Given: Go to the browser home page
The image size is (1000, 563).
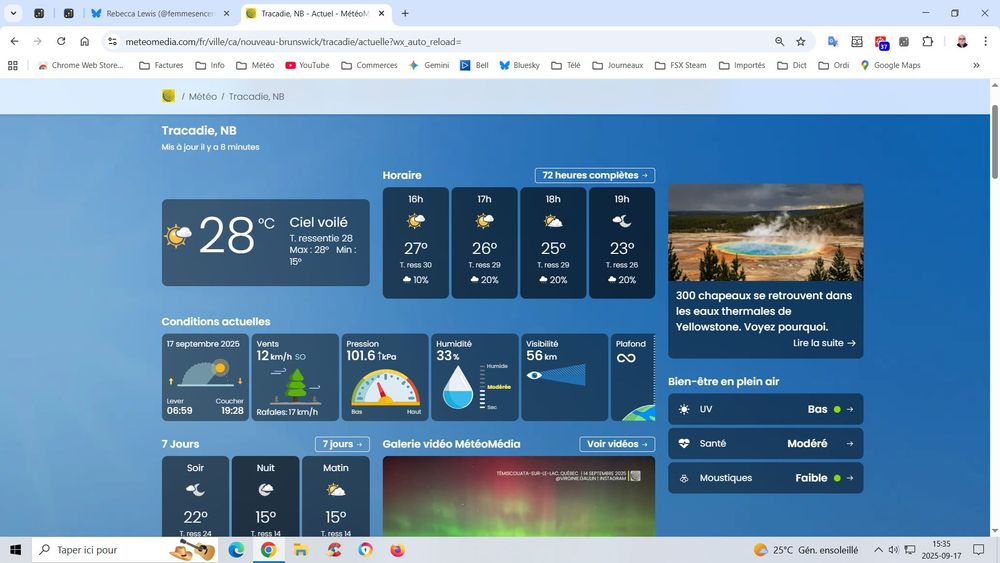Looking at the screenshot, I should pos(84,41).
